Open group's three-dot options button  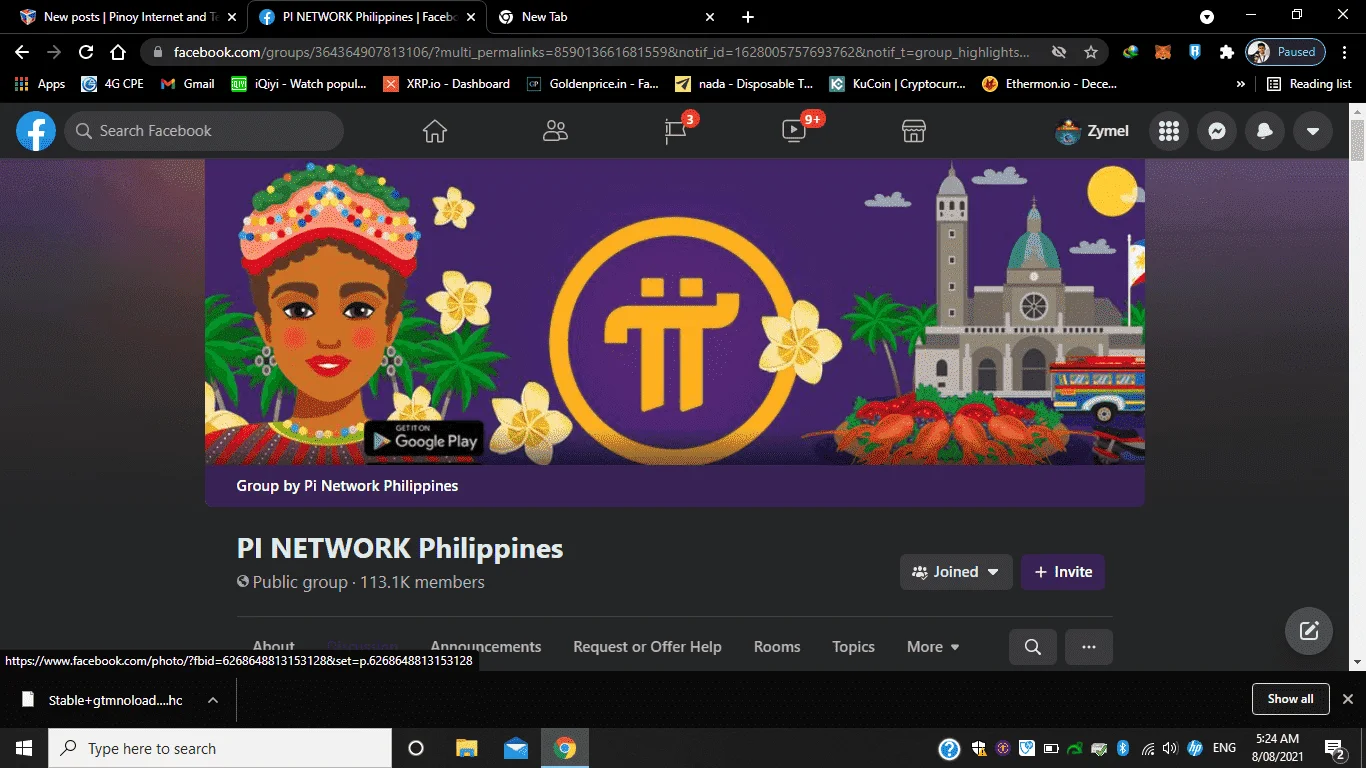pos(1089,647)
